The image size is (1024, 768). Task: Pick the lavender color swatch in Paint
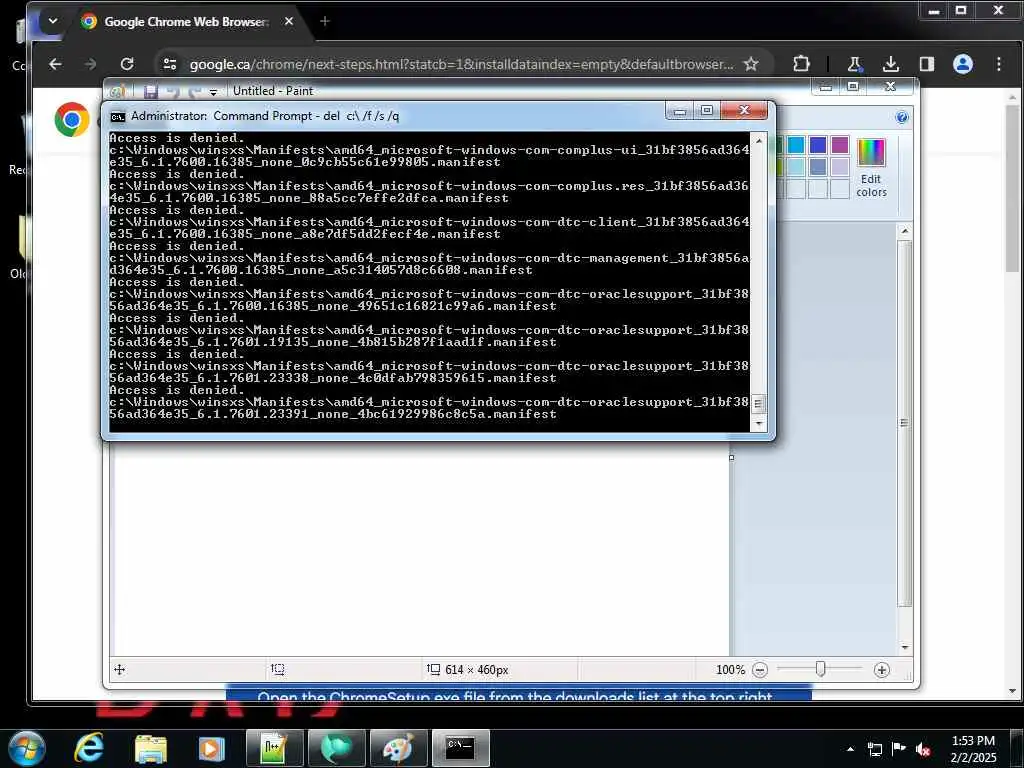pyautogui.click(x=839, y=167)
